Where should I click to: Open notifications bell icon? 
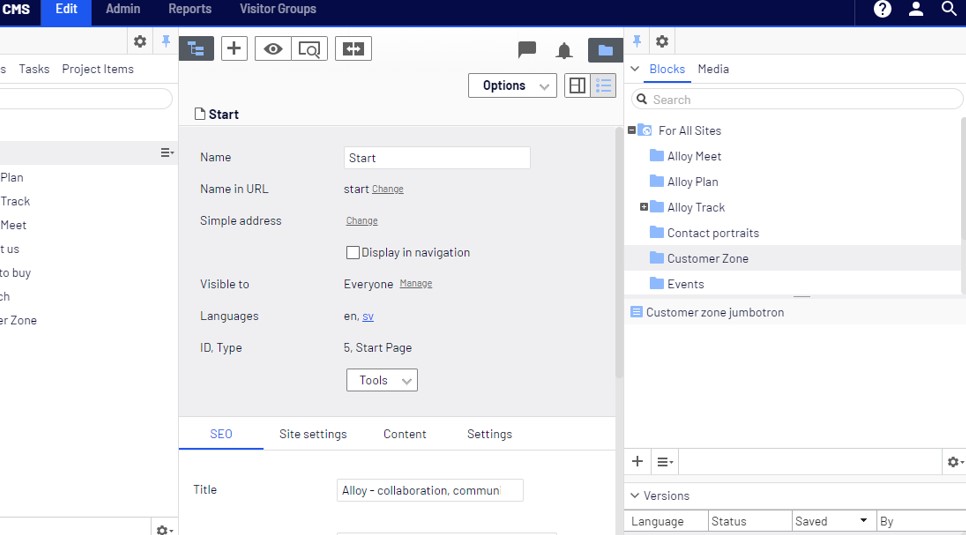[564, 50]
